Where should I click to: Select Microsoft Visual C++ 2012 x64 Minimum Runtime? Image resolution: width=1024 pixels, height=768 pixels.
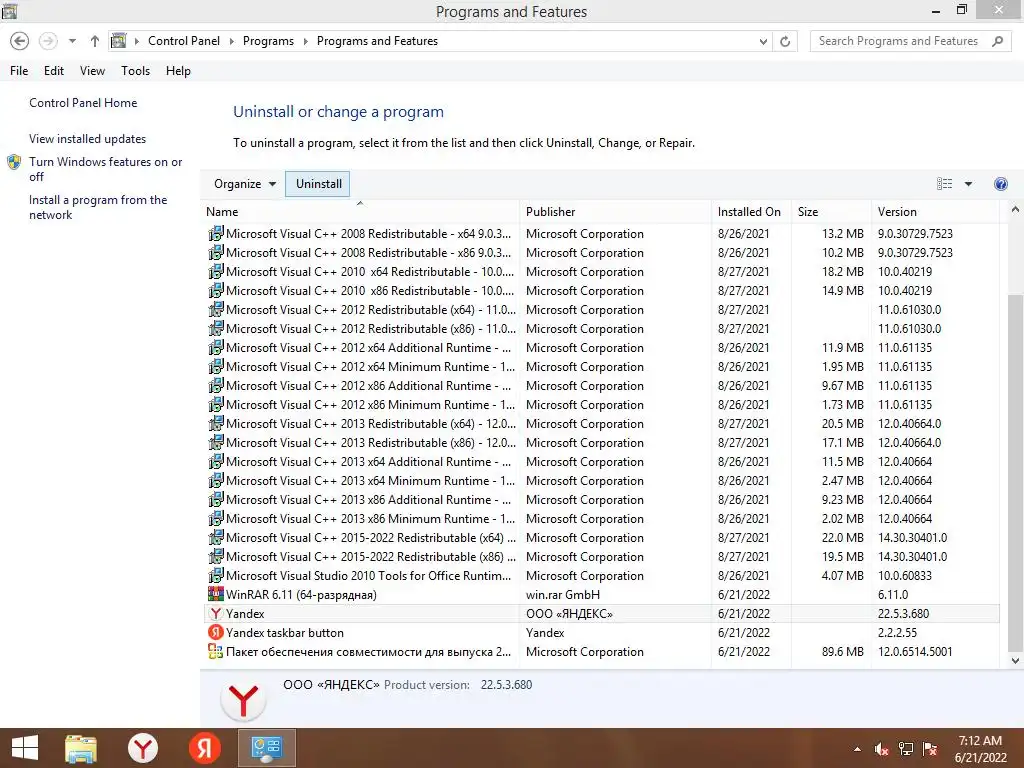pyautogui.click(x=600, y=366)
